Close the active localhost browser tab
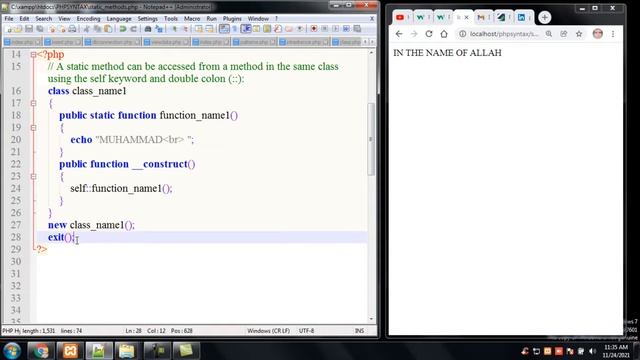The image size is (640, 360). pyautogui.click(x=466, y=18)
